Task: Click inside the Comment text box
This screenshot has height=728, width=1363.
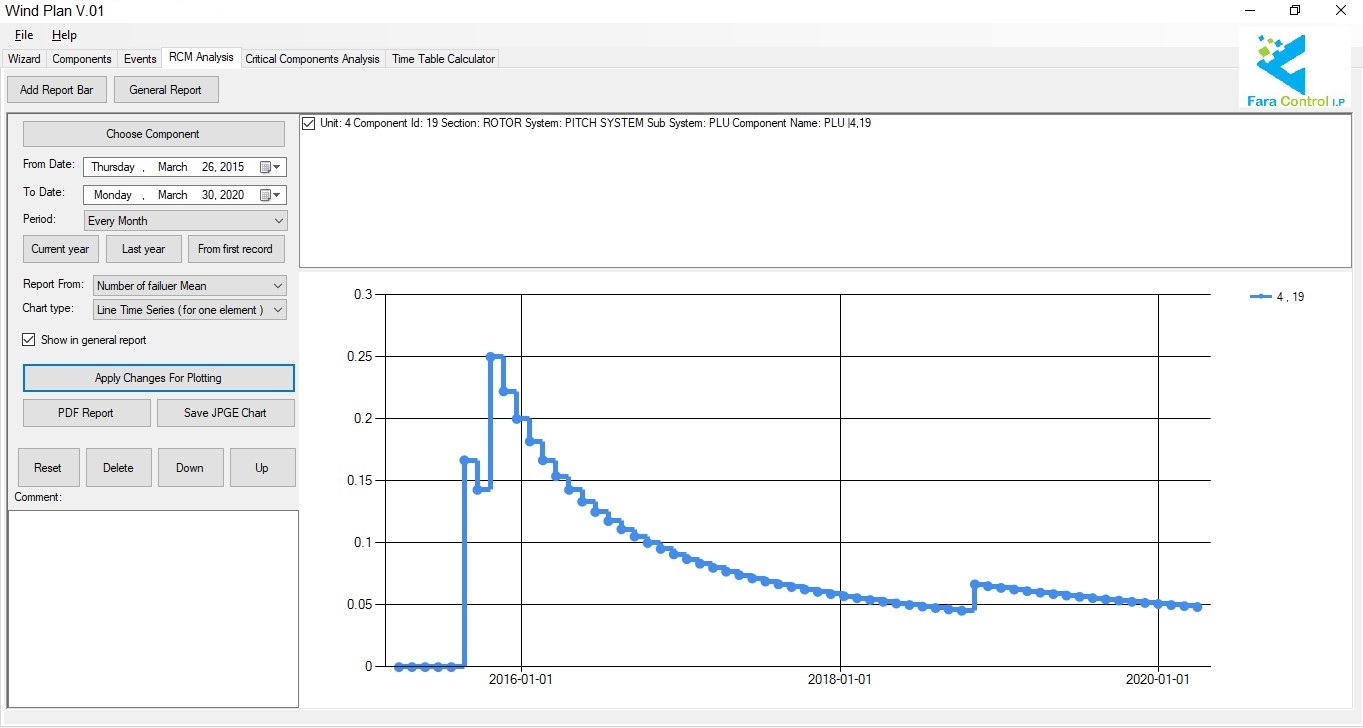Action: tap(153, 608)
